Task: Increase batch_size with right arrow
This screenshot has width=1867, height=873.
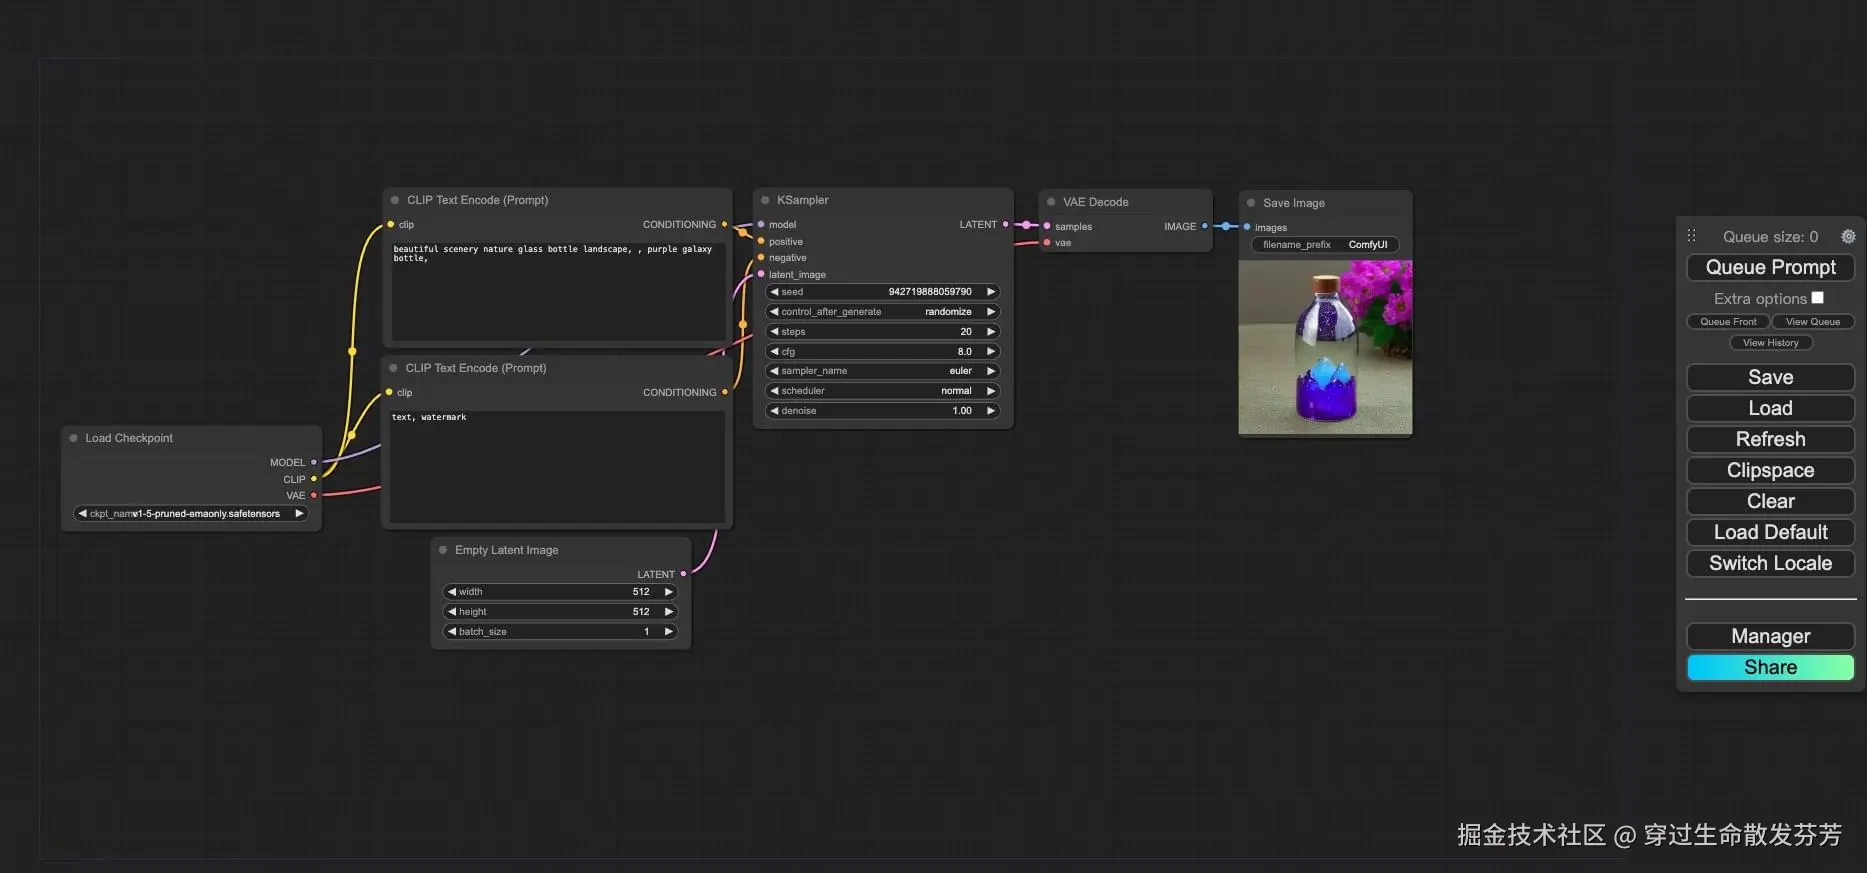Action: click(668, 632)
